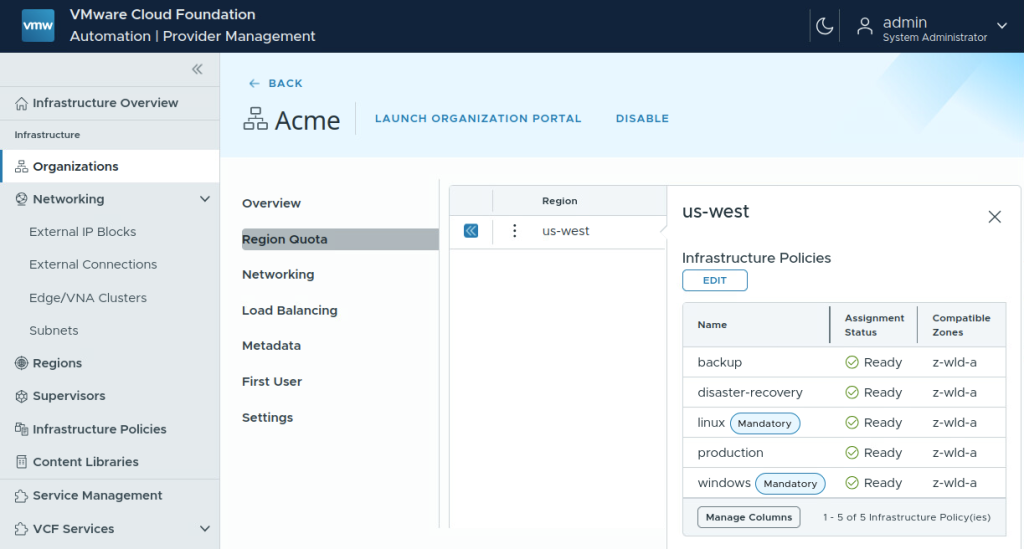Click the Content Libraries sidebar icon

coord(22,462)
